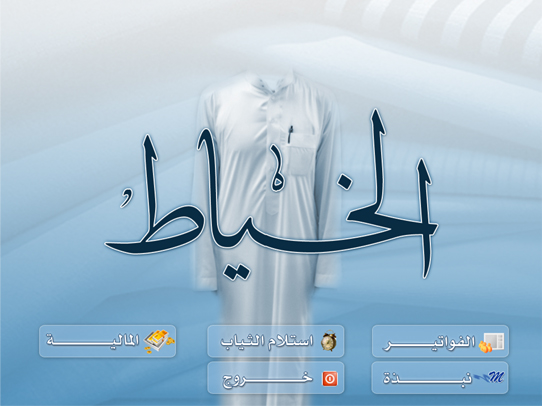Show the نبذة about button text
The height and width of the screenshot is (406, 542).
427,378
